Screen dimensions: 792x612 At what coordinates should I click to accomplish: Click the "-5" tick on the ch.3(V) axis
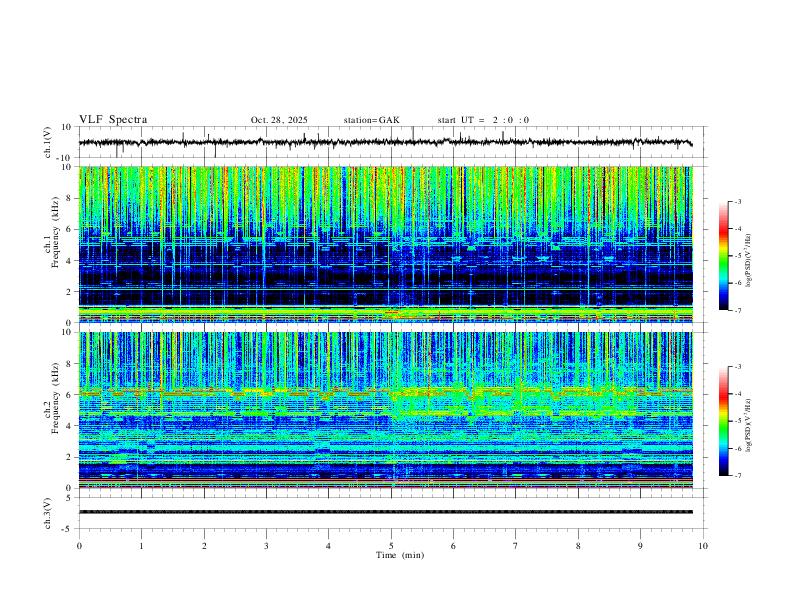pos(68,529)
